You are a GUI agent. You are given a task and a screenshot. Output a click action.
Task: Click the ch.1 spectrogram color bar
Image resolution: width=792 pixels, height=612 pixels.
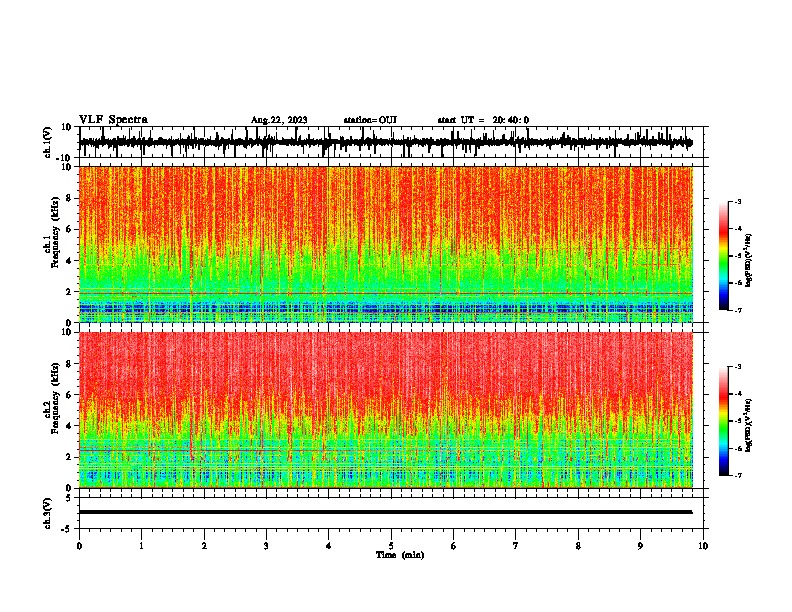point(723,256)
